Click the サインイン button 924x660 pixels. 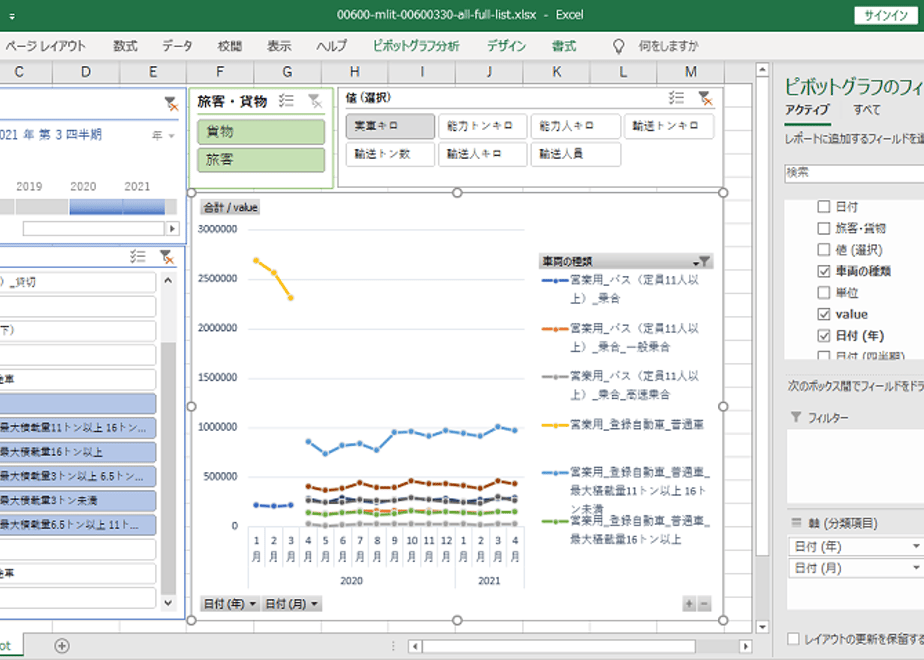886,16
